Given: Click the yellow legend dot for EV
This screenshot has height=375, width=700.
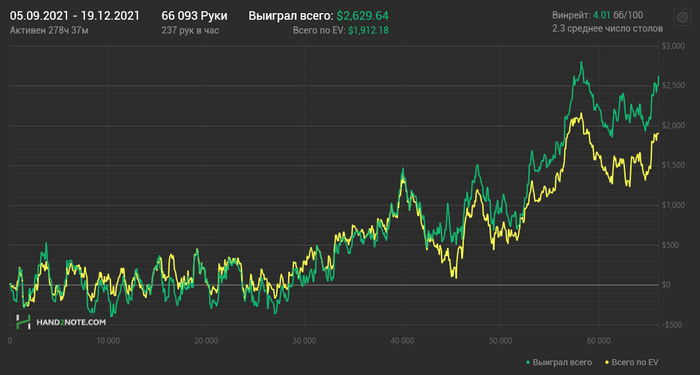Looking at the screenshot, I should tap(607, 362).
